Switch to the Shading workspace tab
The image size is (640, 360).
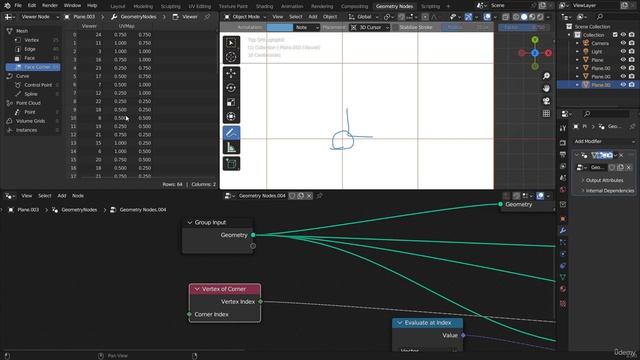(264, 6)
